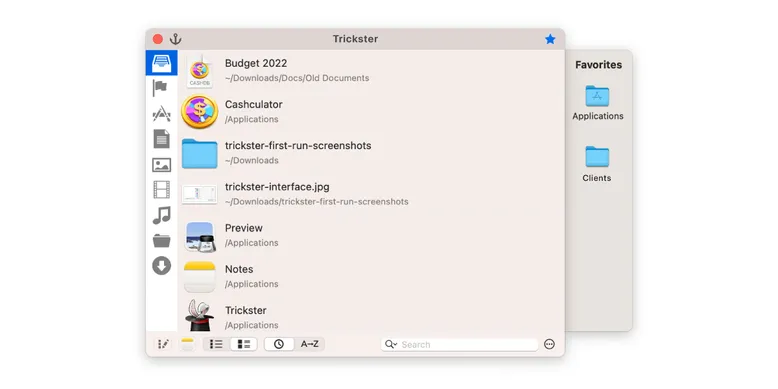This screenshot has width=778, height=389.
Task: Open the search options magnifier dropdown
Action: 391,344
